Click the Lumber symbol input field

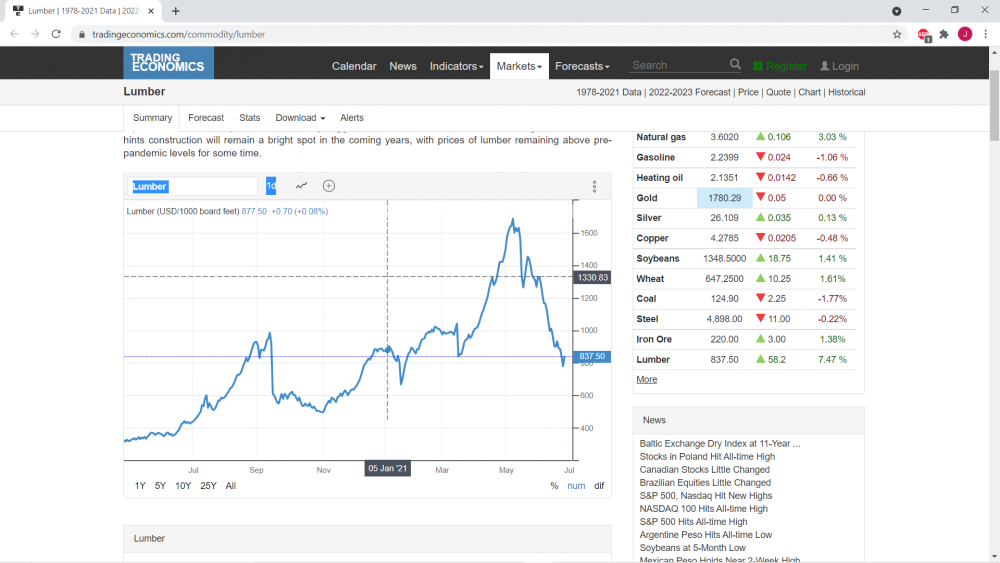point(192,186)
